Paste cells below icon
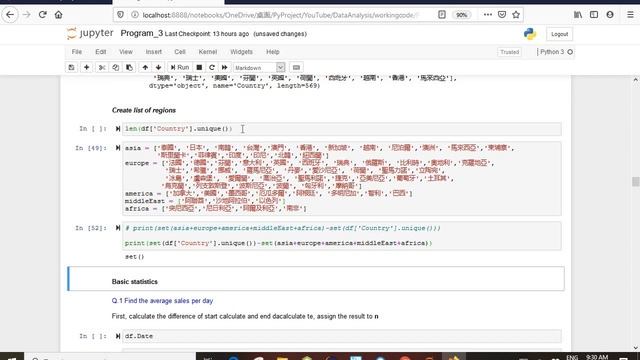 (129, 67)
